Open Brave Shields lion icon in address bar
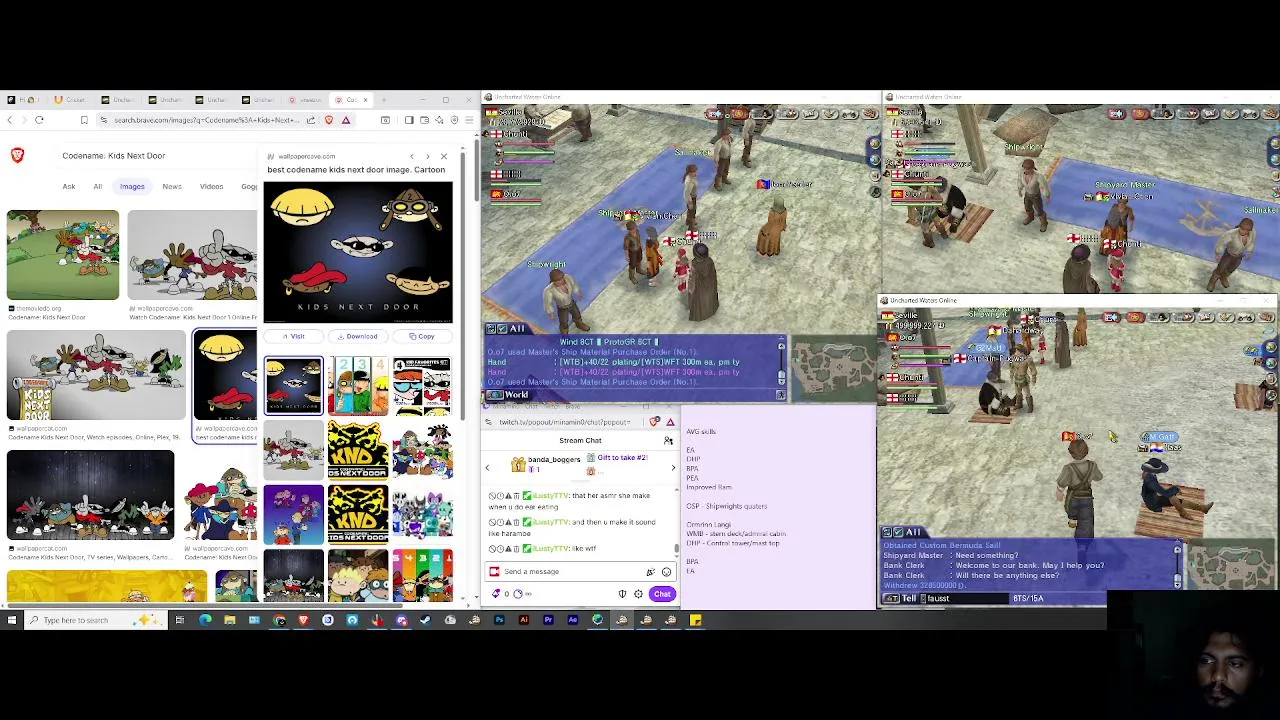Image resolution: width=1280 pixels, height=720 pixels. pos(329,120)
